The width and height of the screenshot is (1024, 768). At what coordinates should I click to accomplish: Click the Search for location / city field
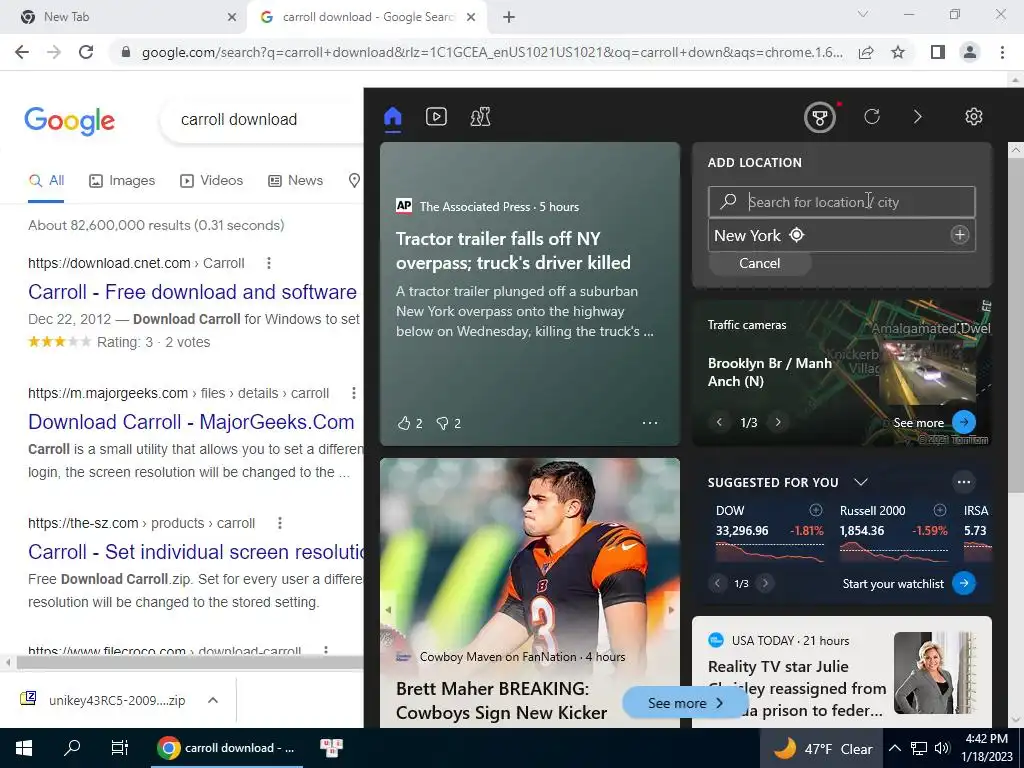pyautogui.click(x=842, y=202)
